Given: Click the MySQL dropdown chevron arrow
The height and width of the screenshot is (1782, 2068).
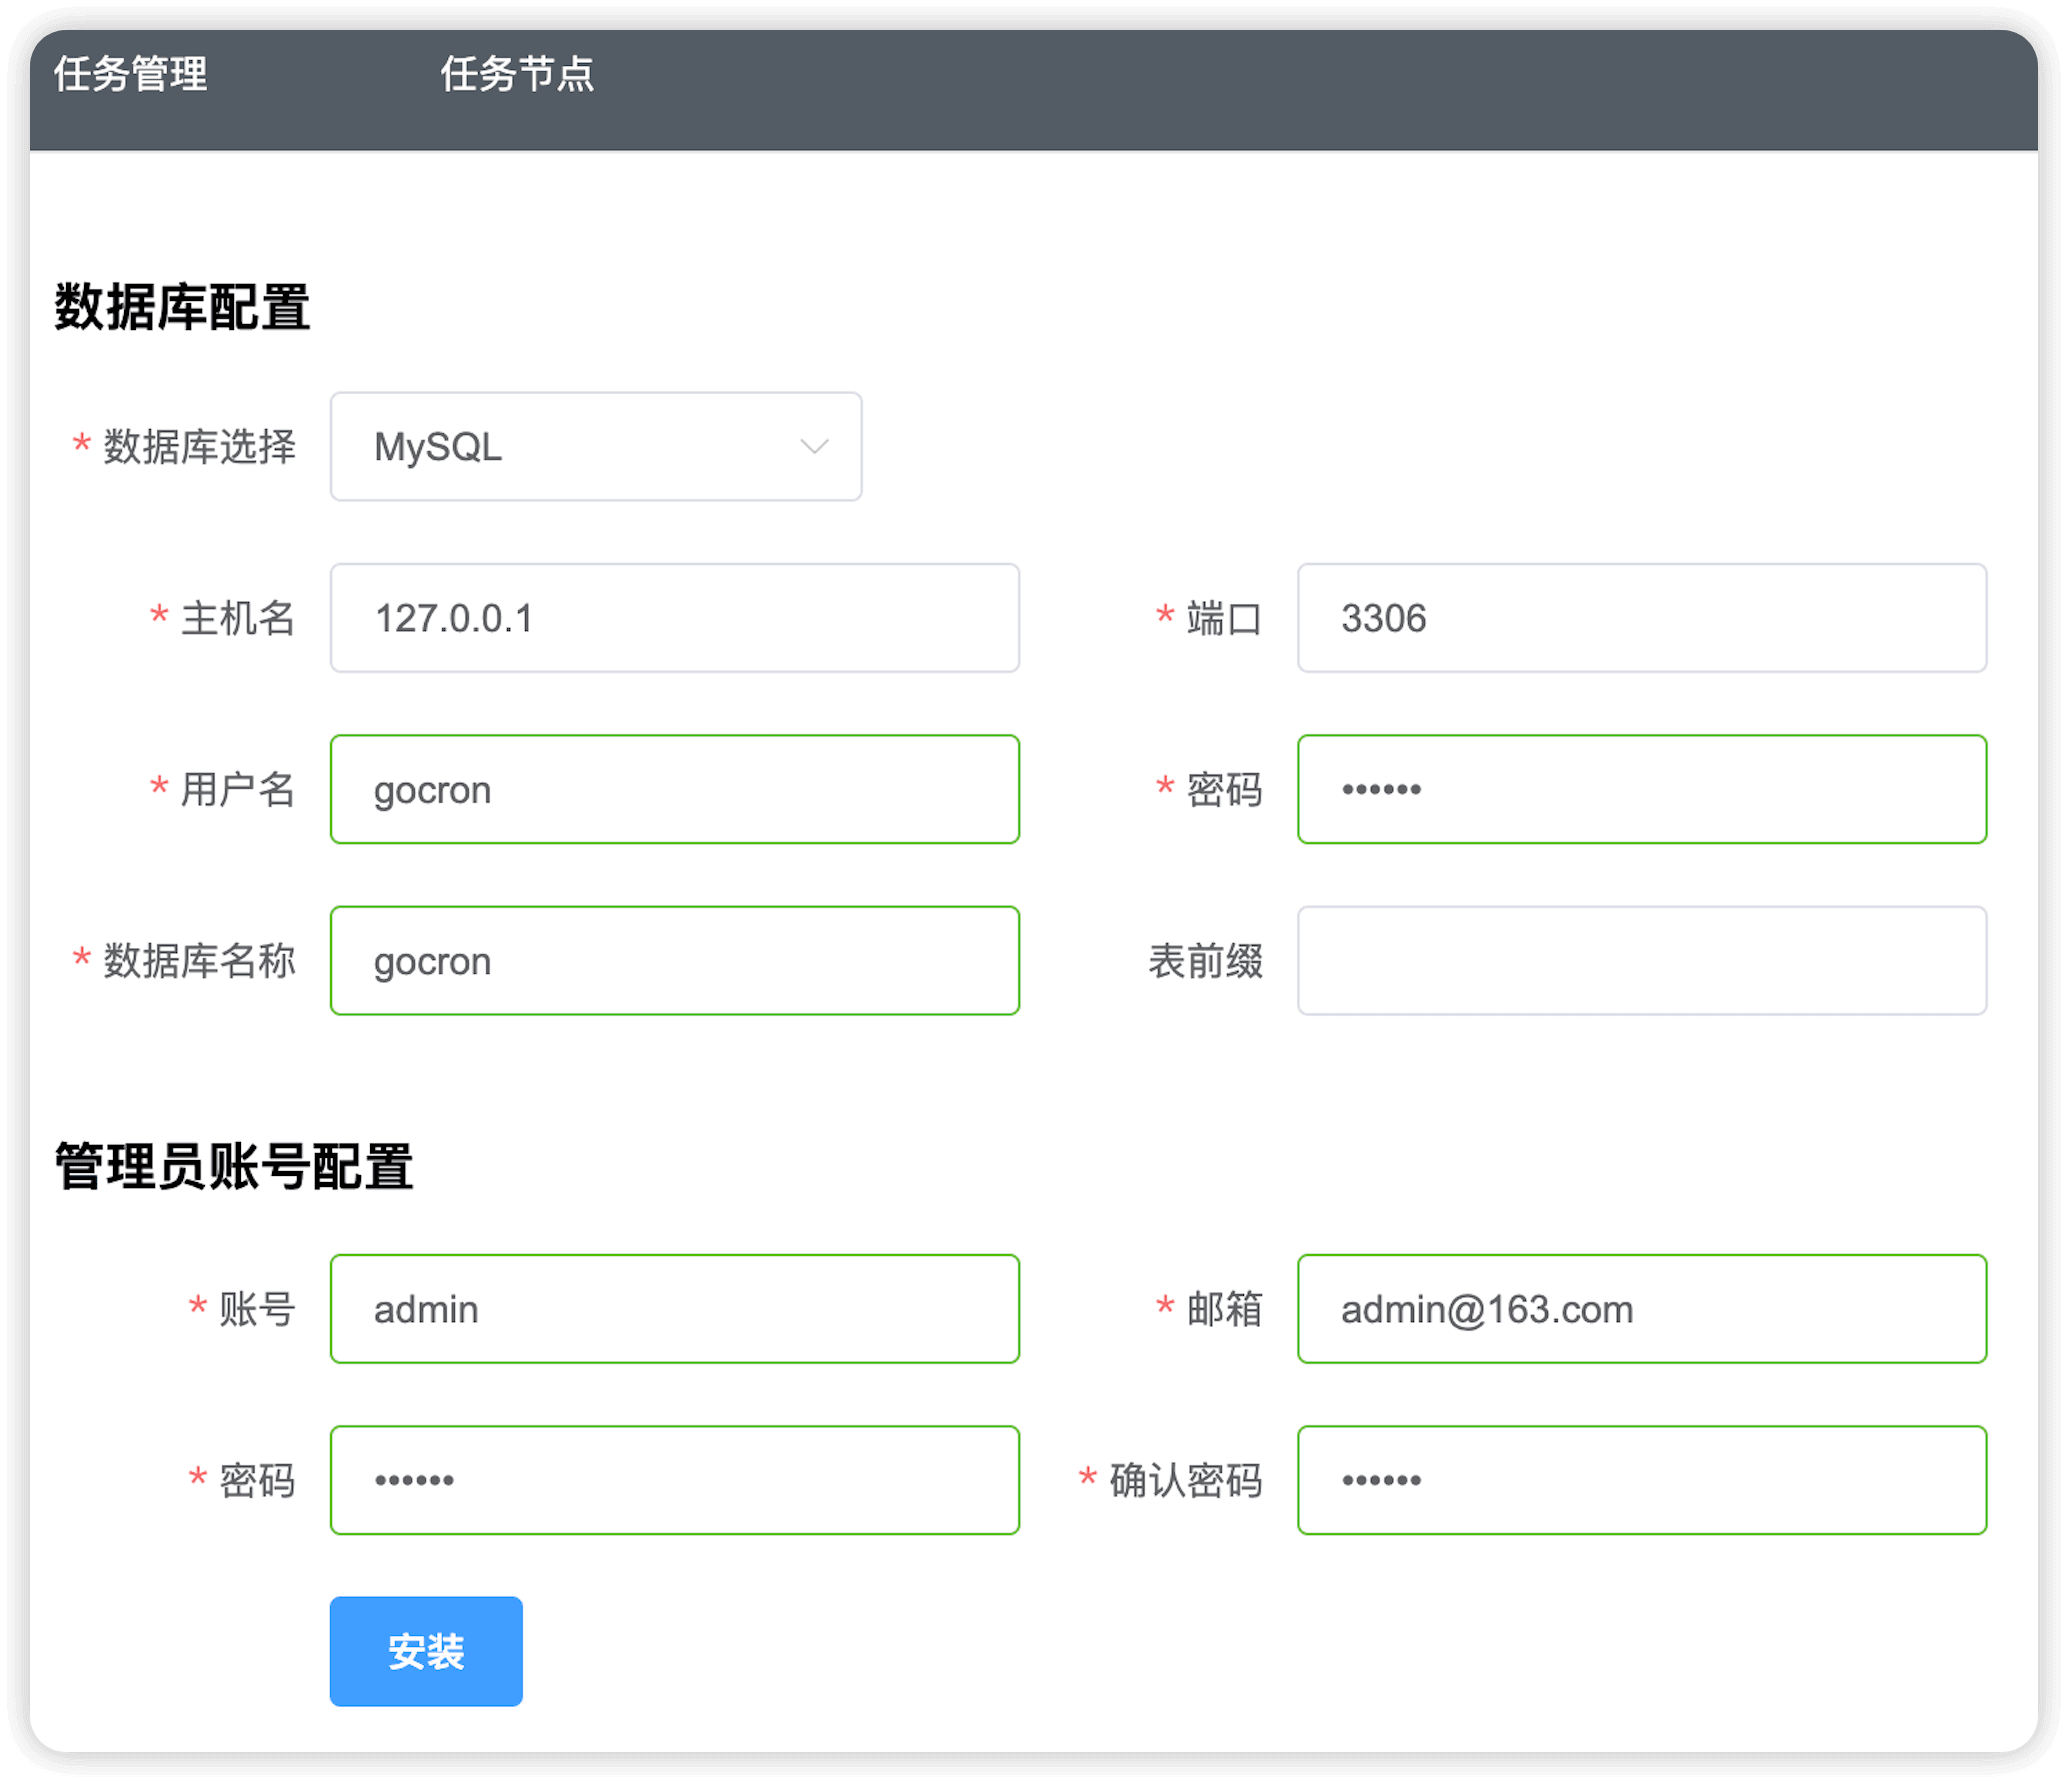Looking at the screenshot, I should click(x=814, y=447).
